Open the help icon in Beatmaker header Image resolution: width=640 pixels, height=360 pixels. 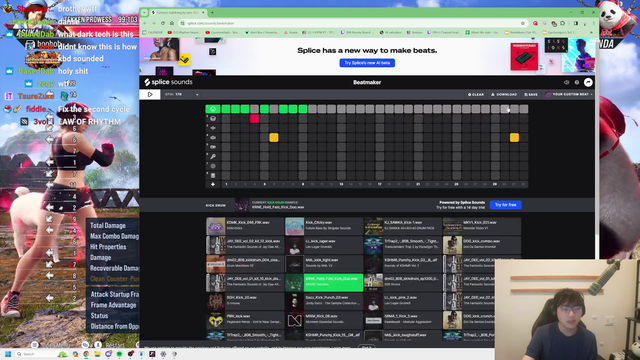pyautogui.click(x=577, y=82)
